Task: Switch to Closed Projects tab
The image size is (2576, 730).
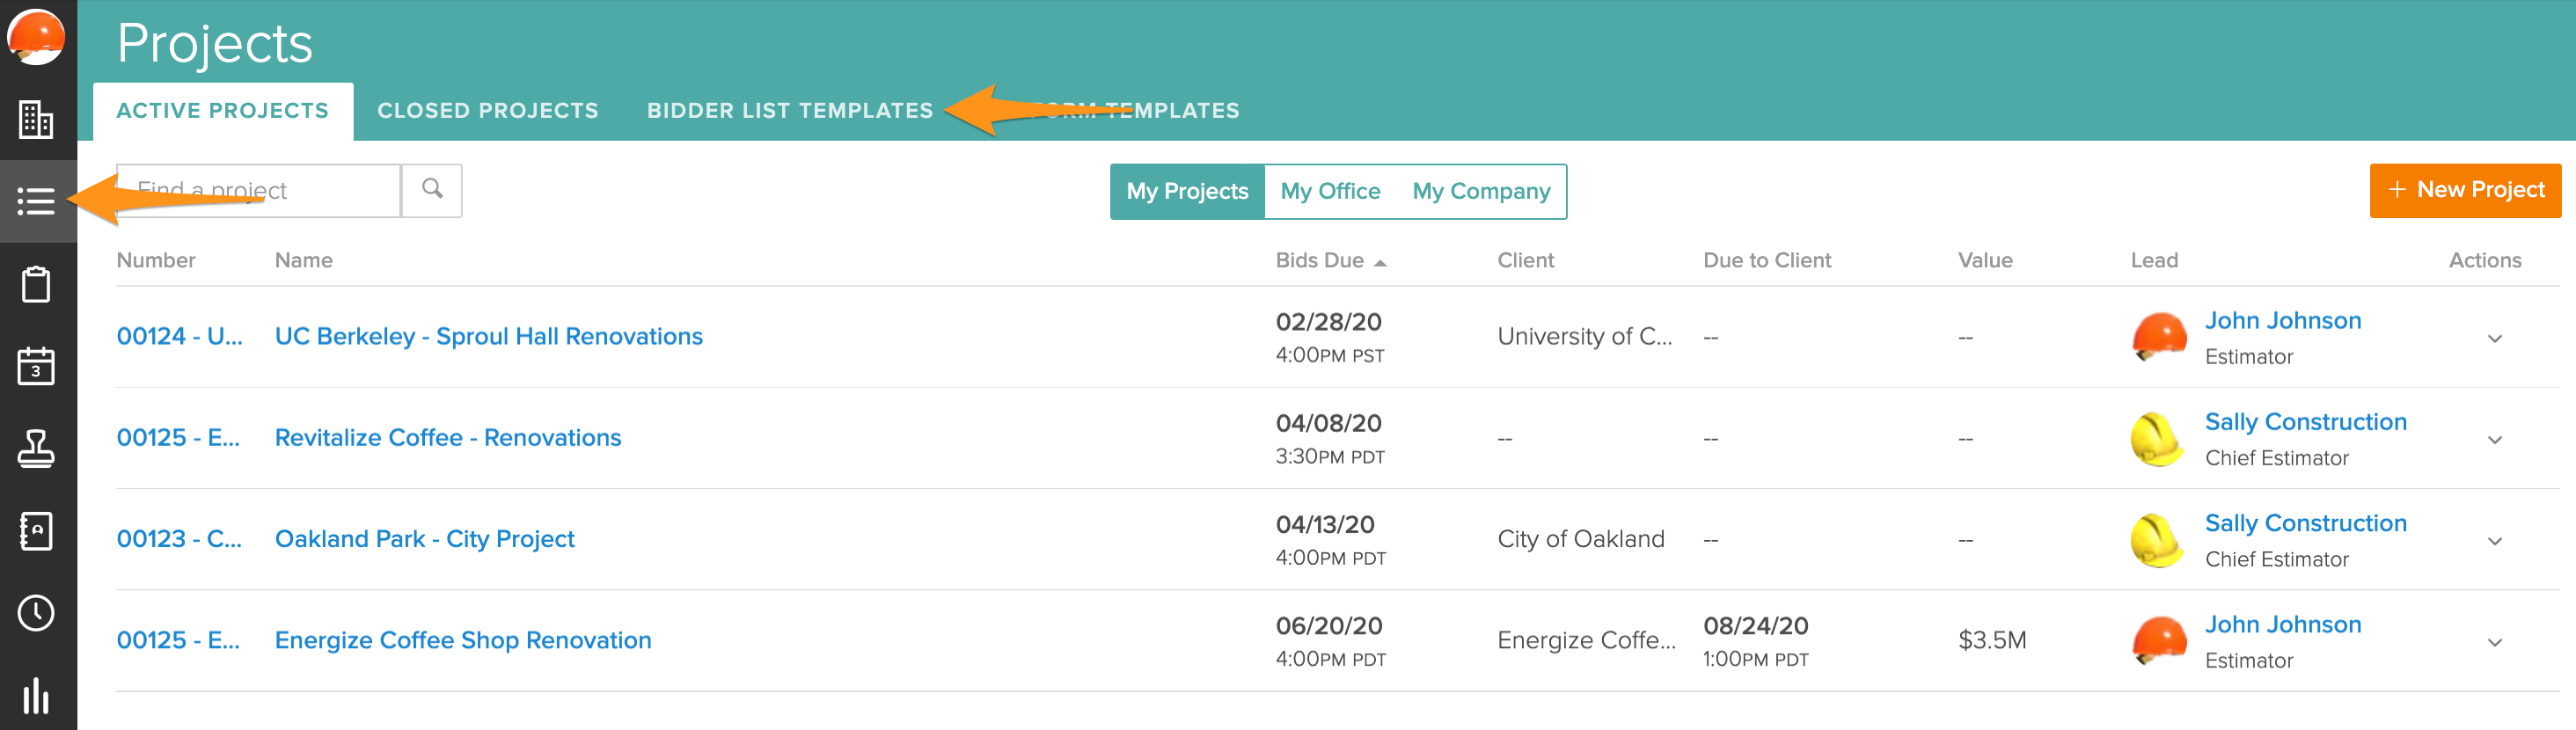Action: 487,111
